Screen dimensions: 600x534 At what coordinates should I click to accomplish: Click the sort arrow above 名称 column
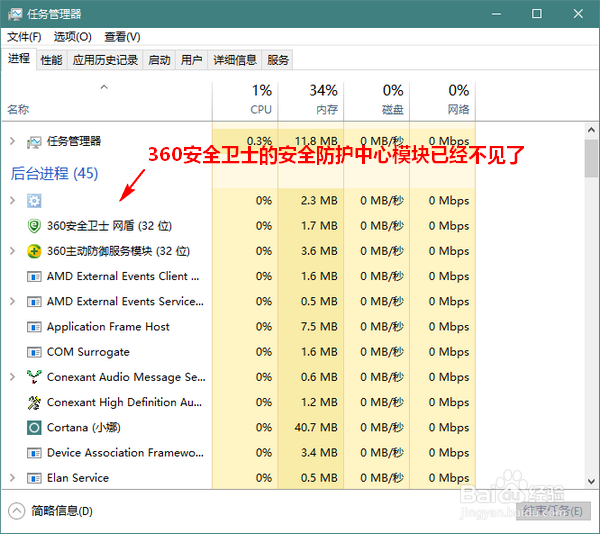(x=104, y=87)
